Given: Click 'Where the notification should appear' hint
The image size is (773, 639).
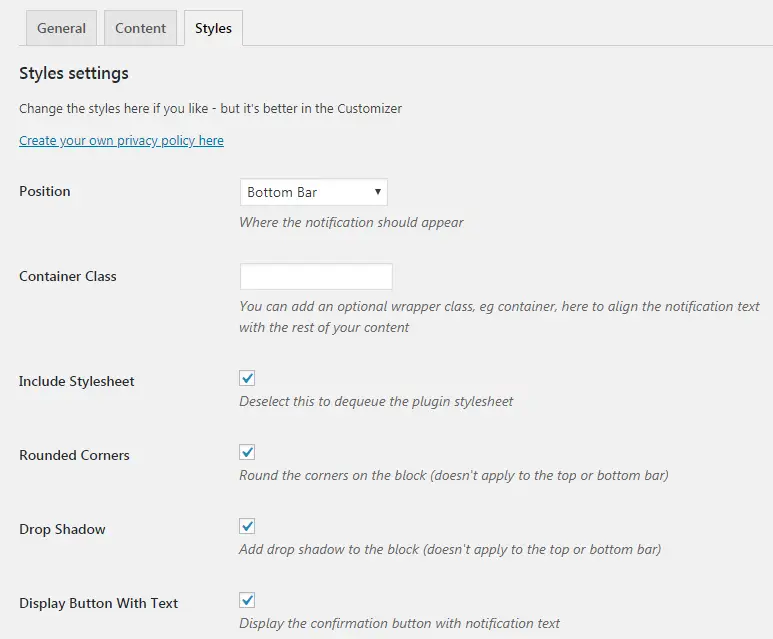Looking at the screenshot, I should coord(351,222).
